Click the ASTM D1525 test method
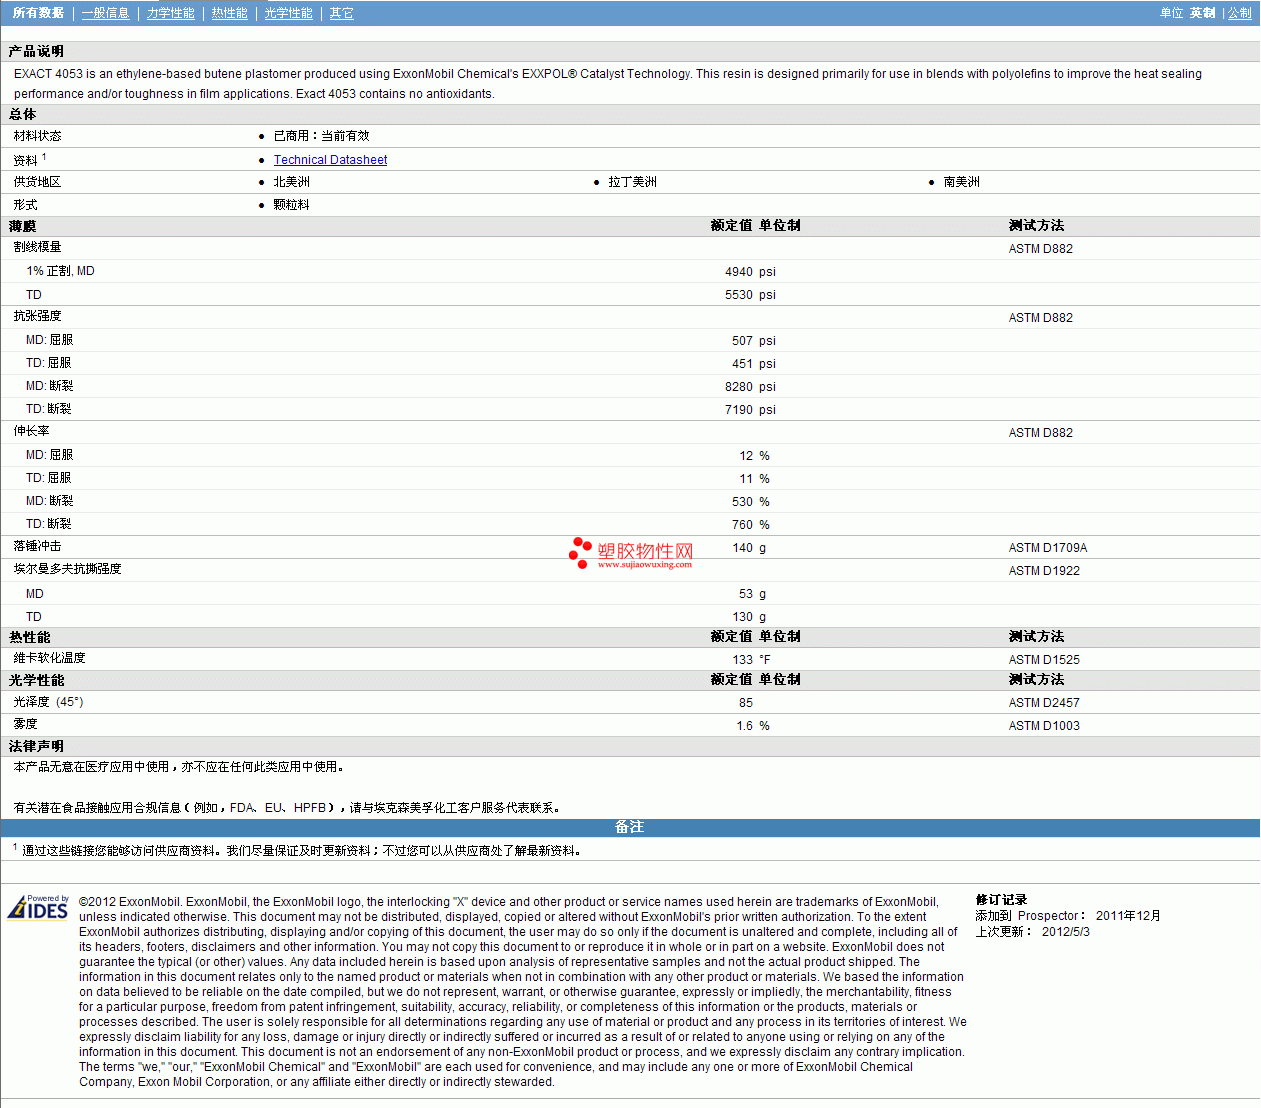Viewport: 1261px width, 1108px height. (x=1044, y=660)
